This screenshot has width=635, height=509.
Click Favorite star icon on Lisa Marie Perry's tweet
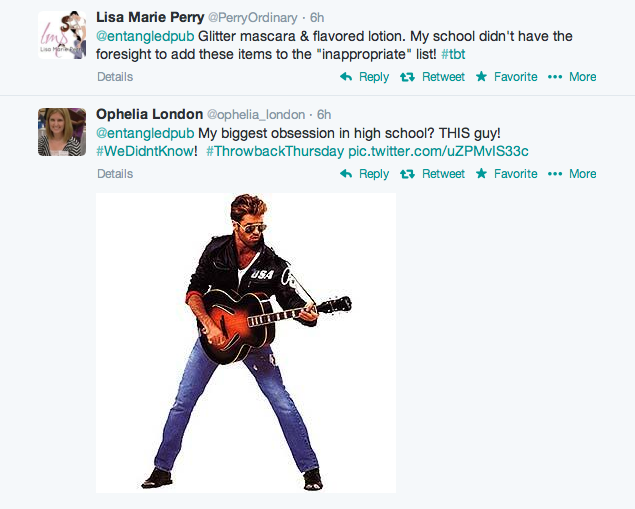tap(482, 77)
